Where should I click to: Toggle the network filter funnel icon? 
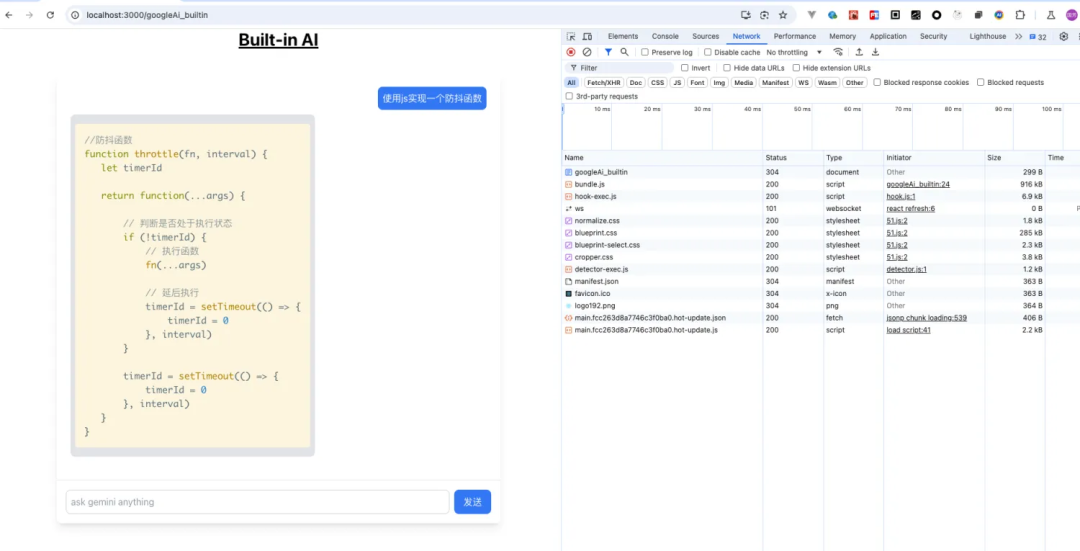[608, 52]
